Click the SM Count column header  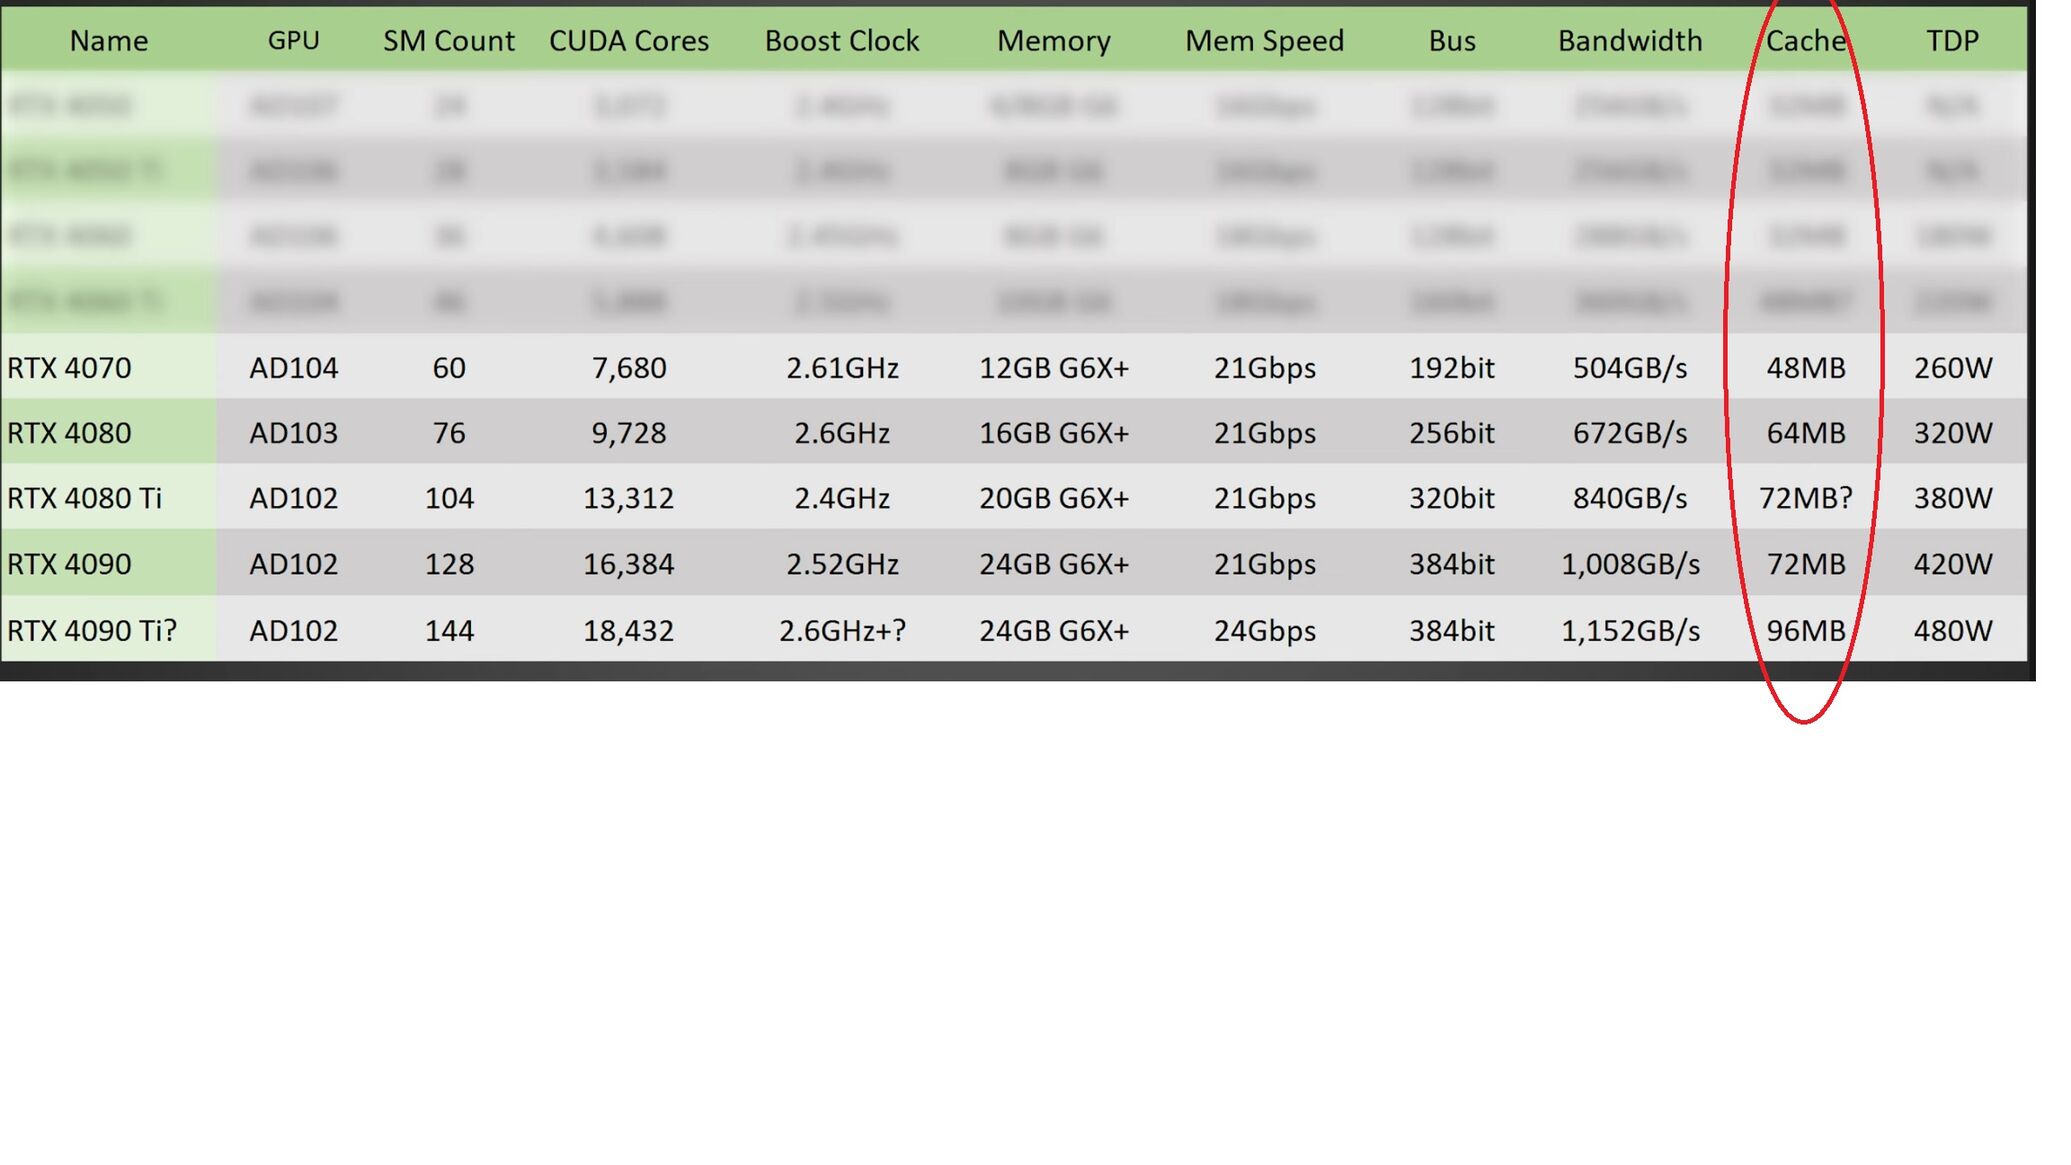point(448,41)
